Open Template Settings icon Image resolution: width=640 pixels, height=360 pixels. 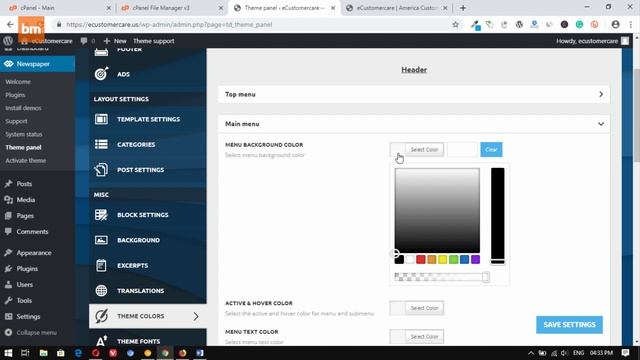coord(101,119)
